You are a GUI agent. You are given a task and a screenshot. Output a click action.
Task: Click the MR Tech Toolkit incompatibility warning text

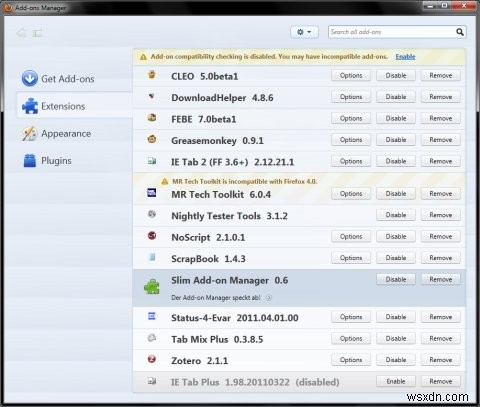pyautogui.click(x=244, y=181)
